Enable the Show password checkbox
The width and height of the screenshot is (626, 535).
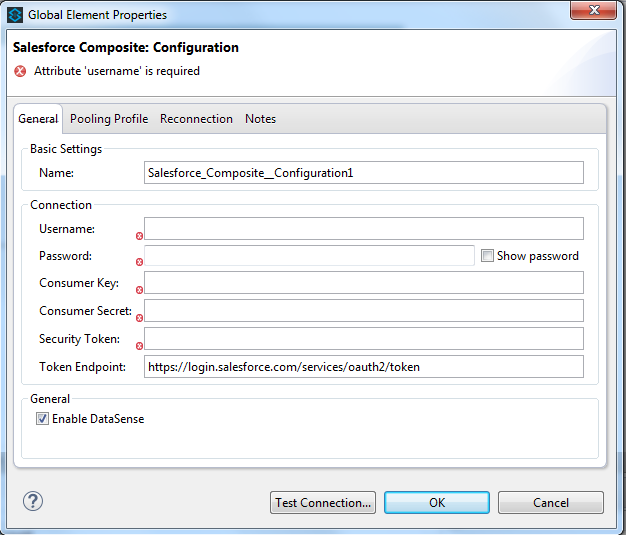coord(487,256)
